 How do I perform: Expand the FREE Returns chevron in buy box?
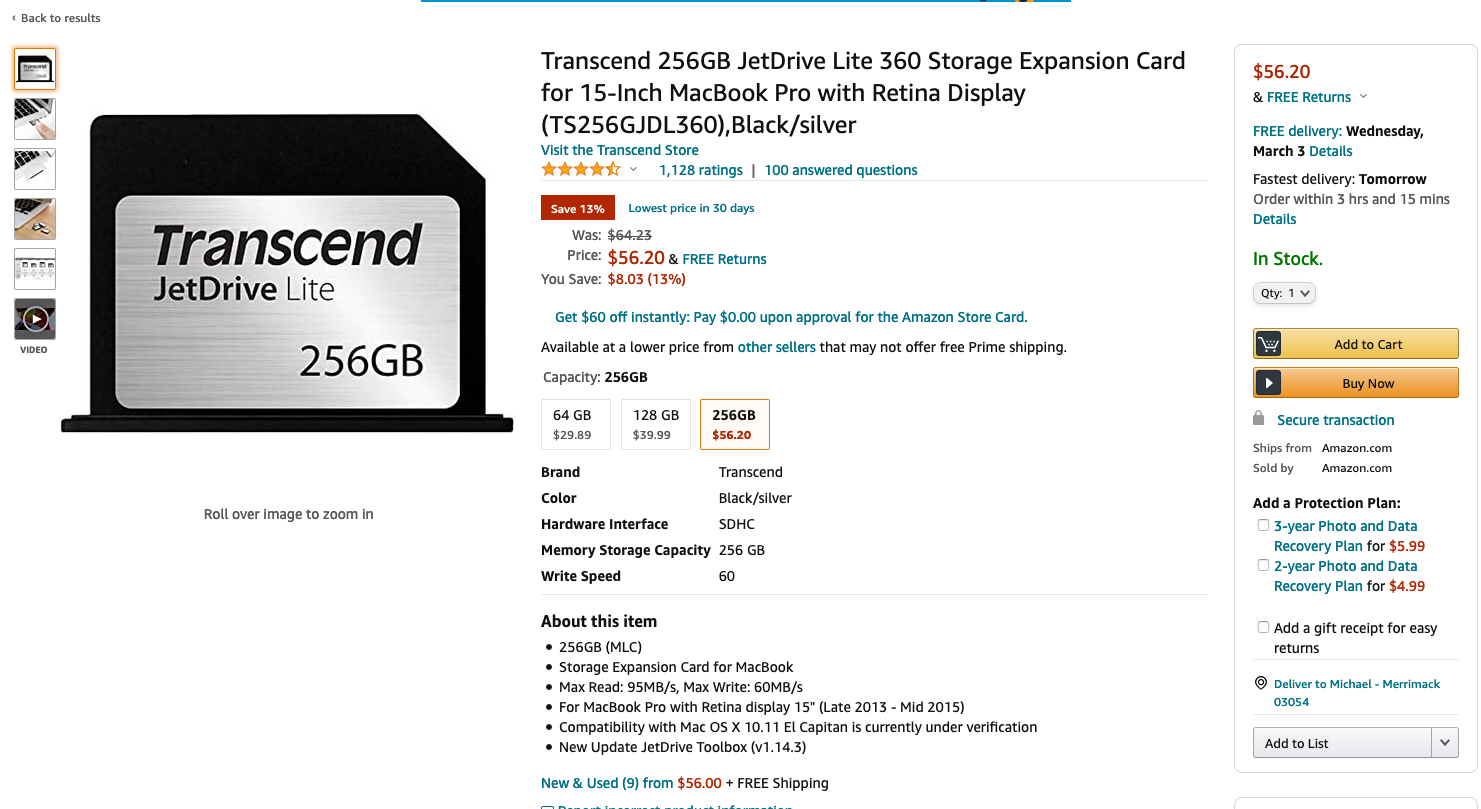[1363, 97]
